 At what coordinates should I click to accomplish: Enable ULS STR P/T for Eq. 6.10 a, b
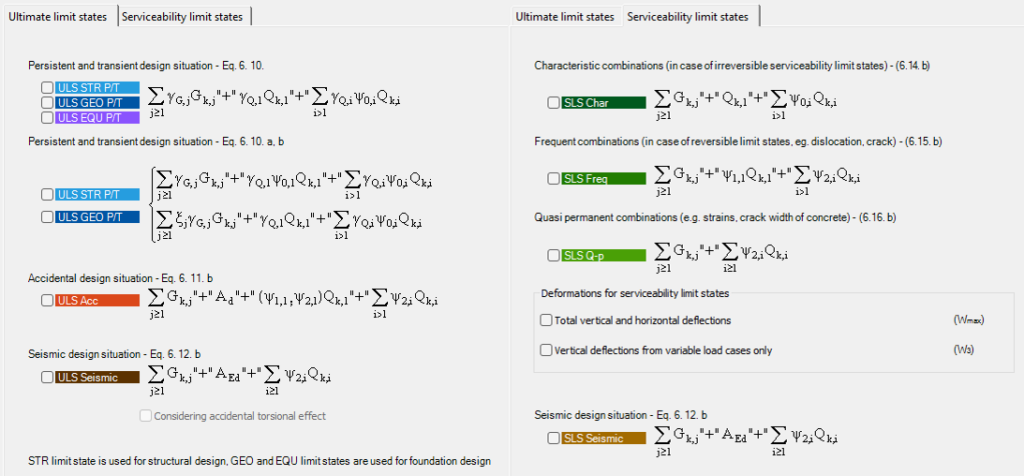coord(46,195)
